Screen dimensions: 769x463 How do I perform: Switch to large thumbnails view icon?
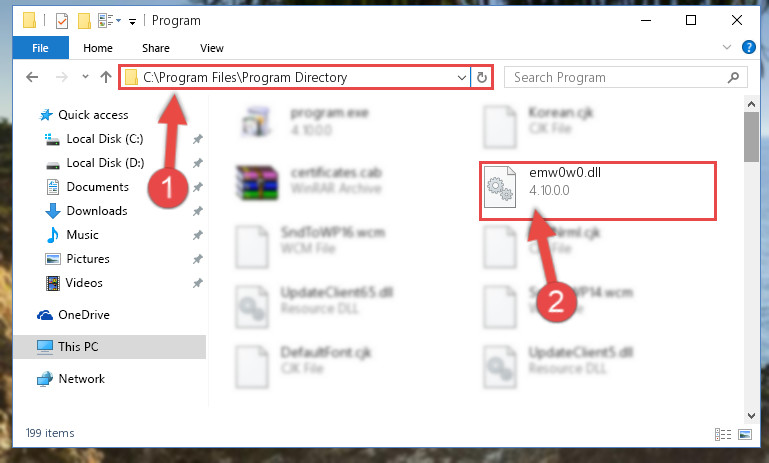tap(745, 434)
